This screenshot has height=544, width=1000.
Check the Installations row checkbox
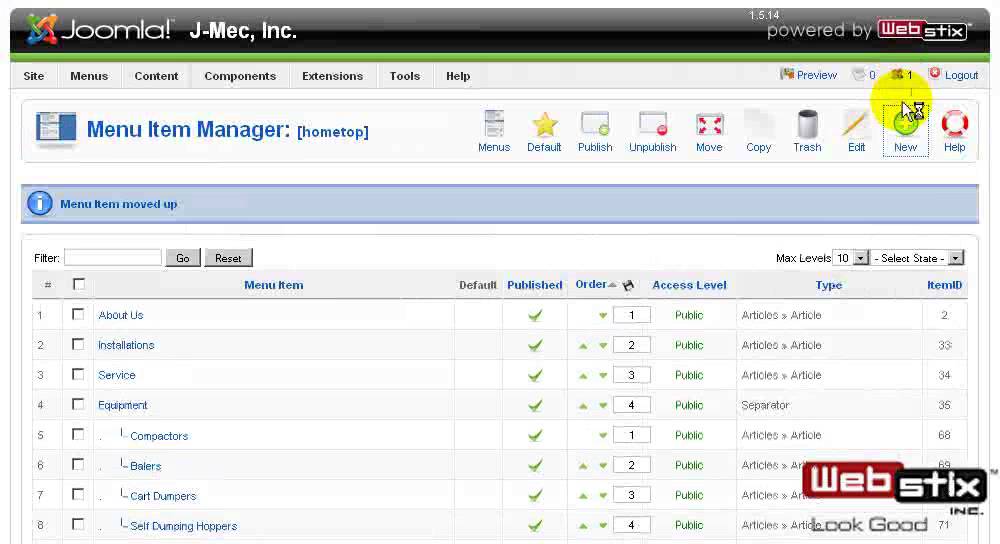78,344
